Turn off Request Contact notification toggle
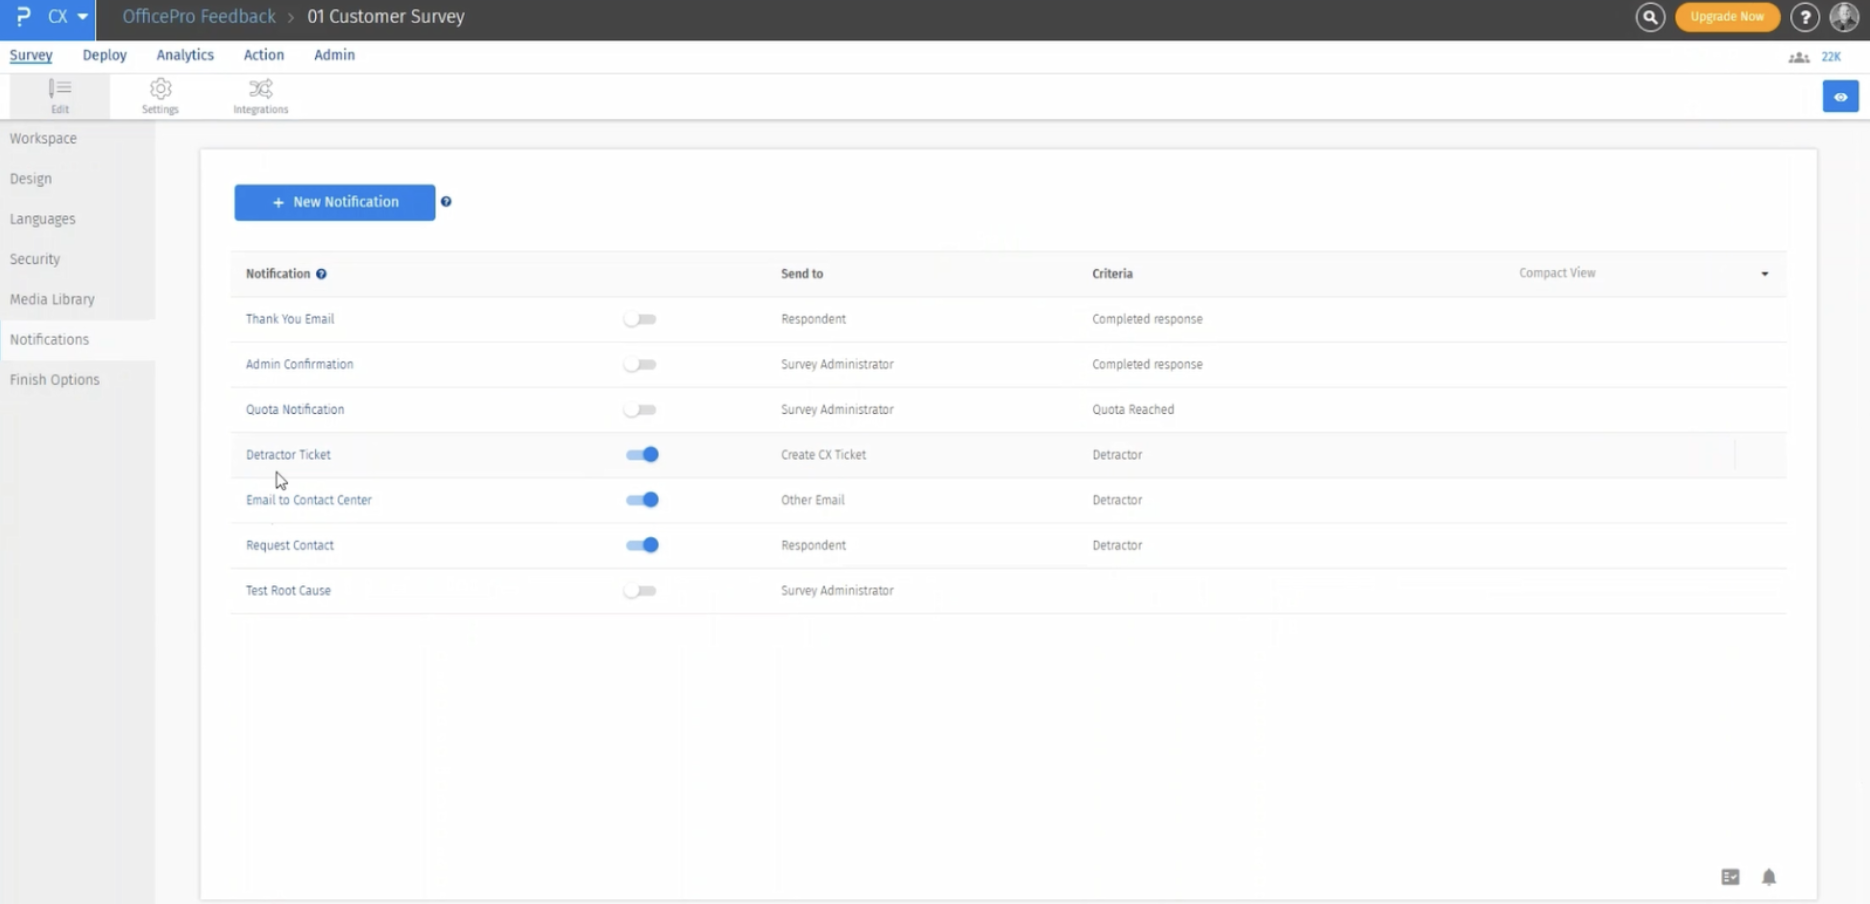 [x=642, y=545]
